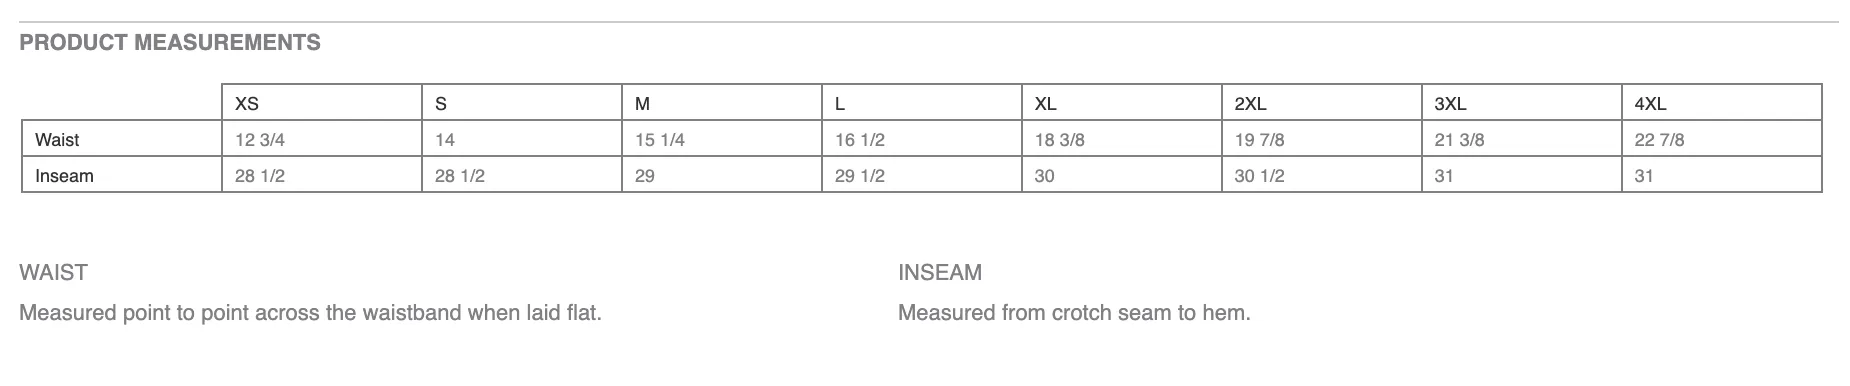The image size is (1850, 386).
Task: Select the 4XL size column header
Action: 1722,103
